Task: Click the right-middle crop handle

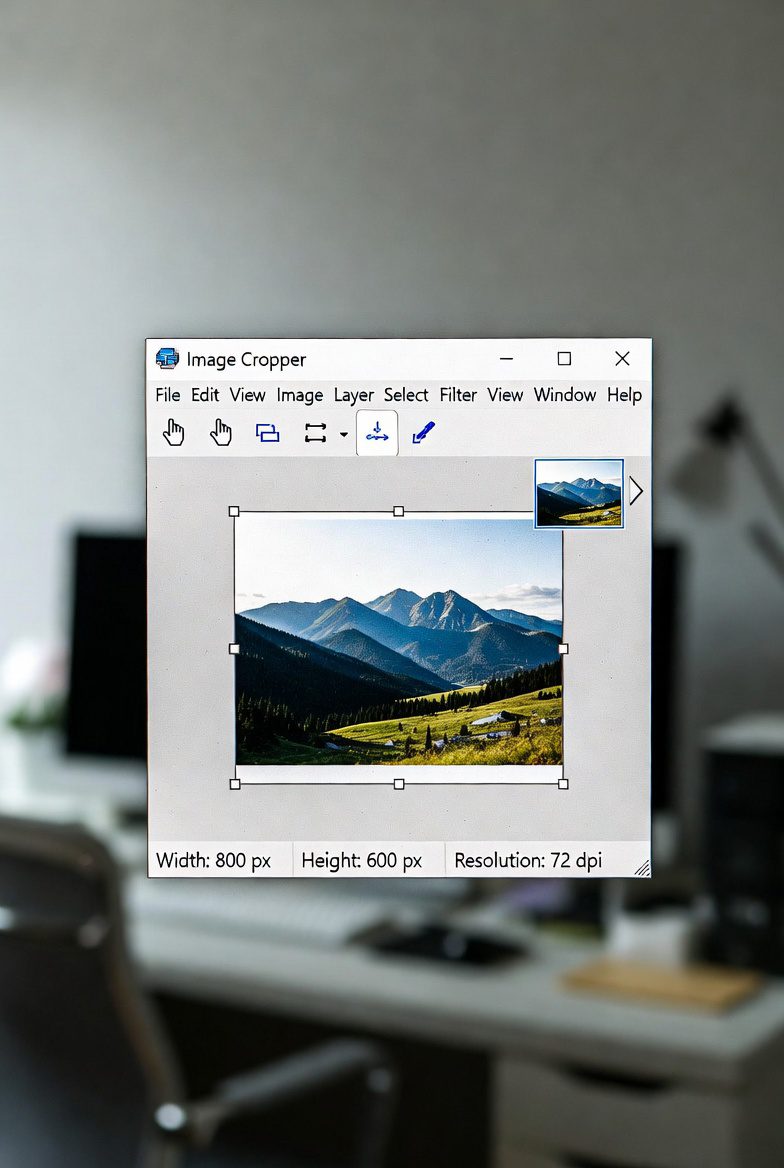Action: point(563,649)
